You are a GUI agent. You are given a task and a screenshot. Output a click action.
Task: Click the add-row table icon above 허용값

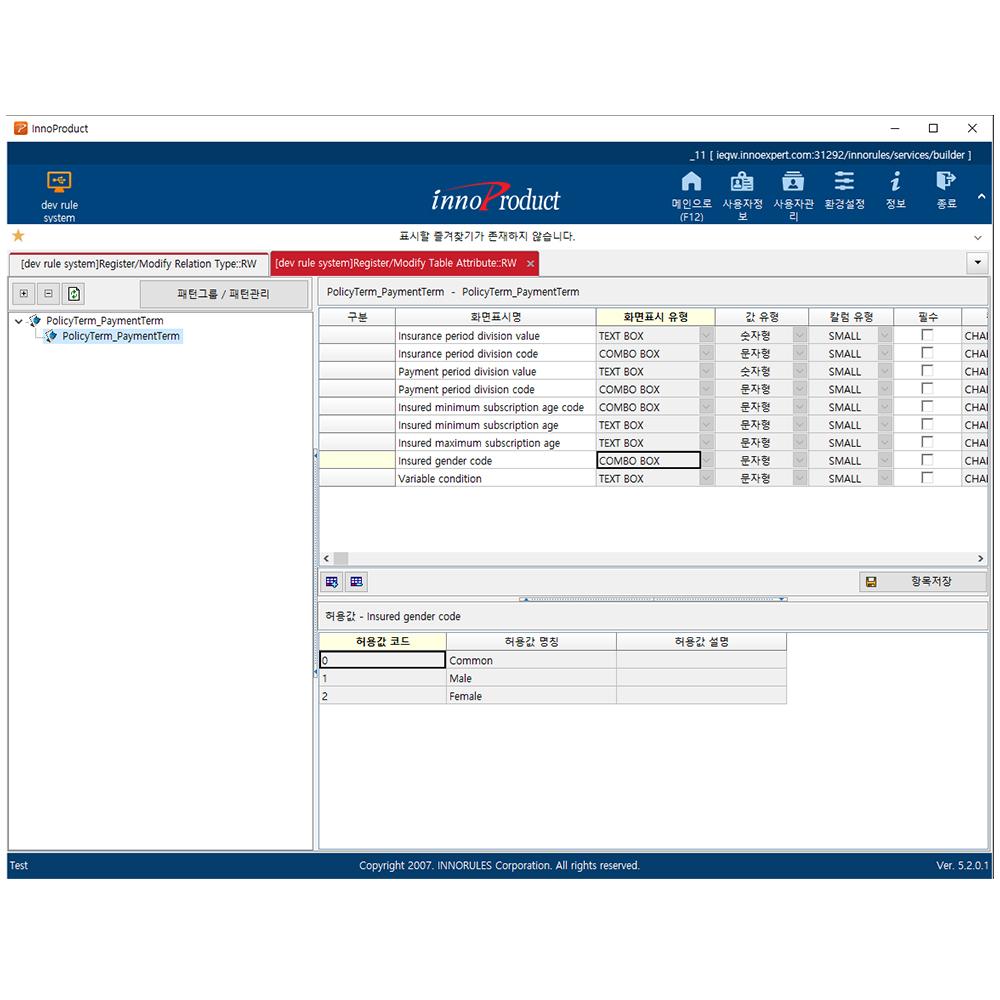point(331,581)
